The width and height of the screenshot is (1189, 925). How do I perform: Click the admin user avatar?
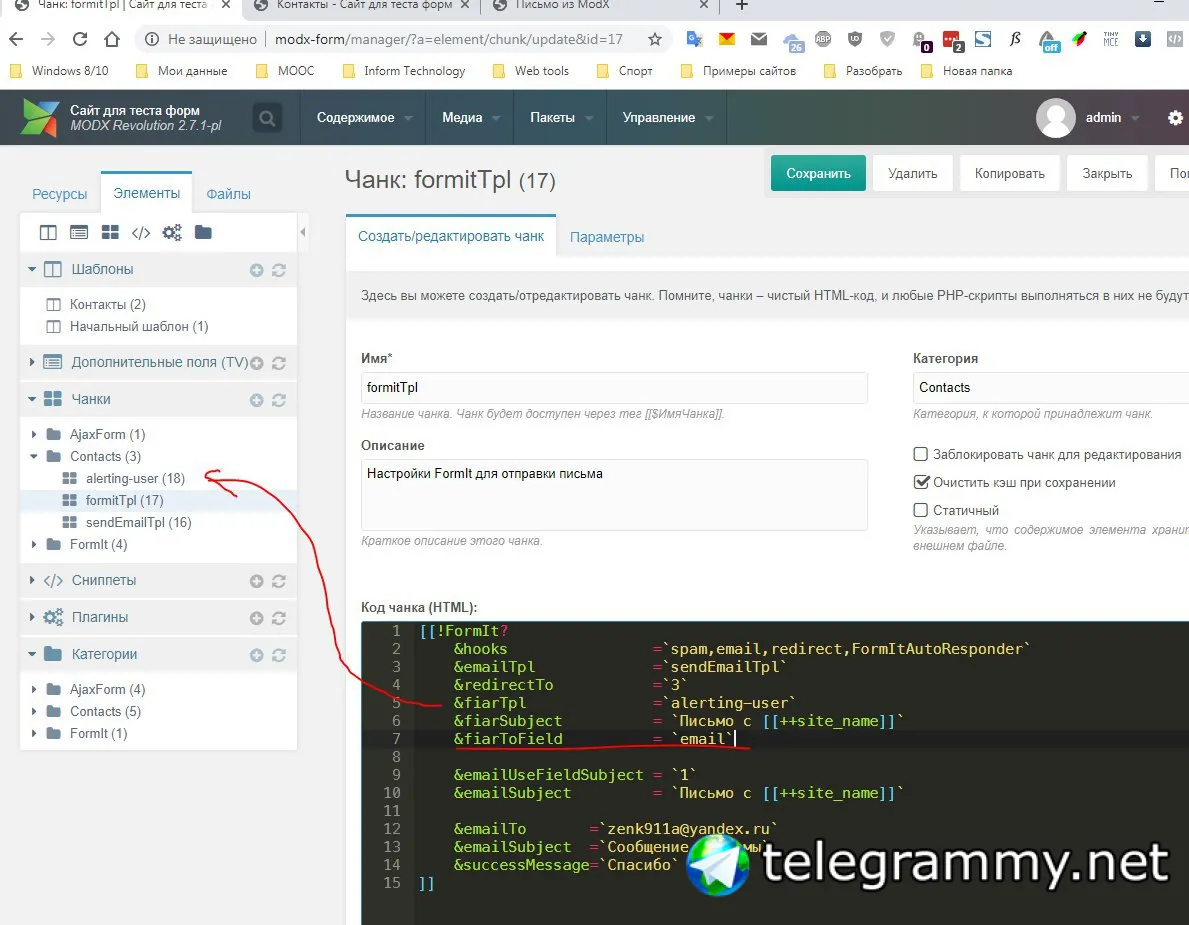pyautogui.click(x=1056, y=118)
